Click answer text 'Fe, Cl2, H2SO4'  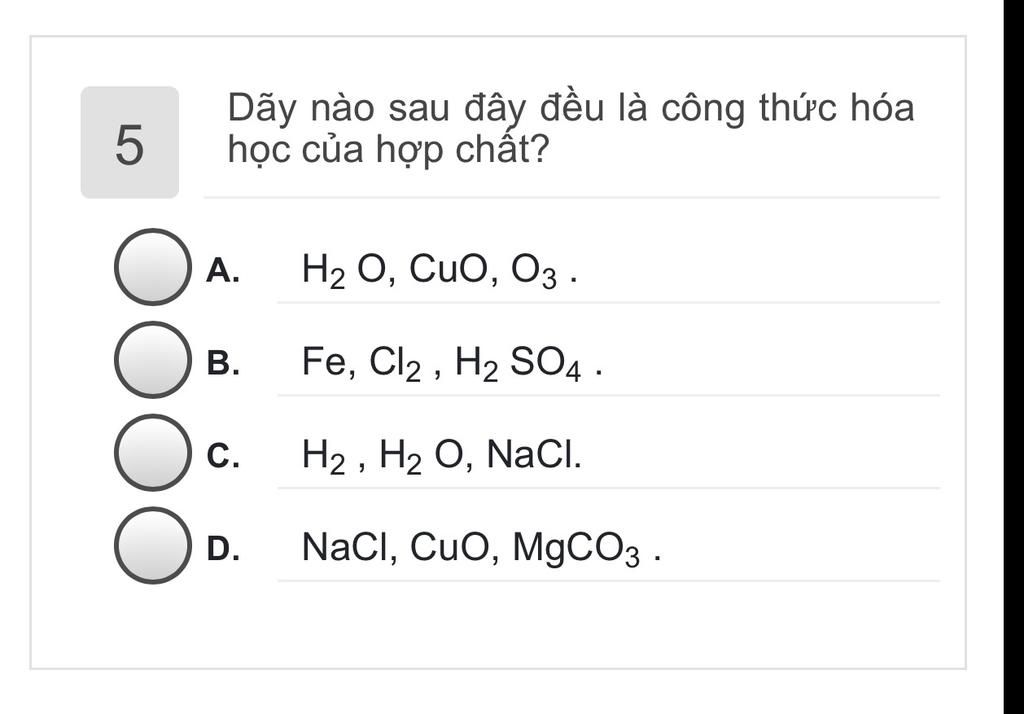pos(451,363)
